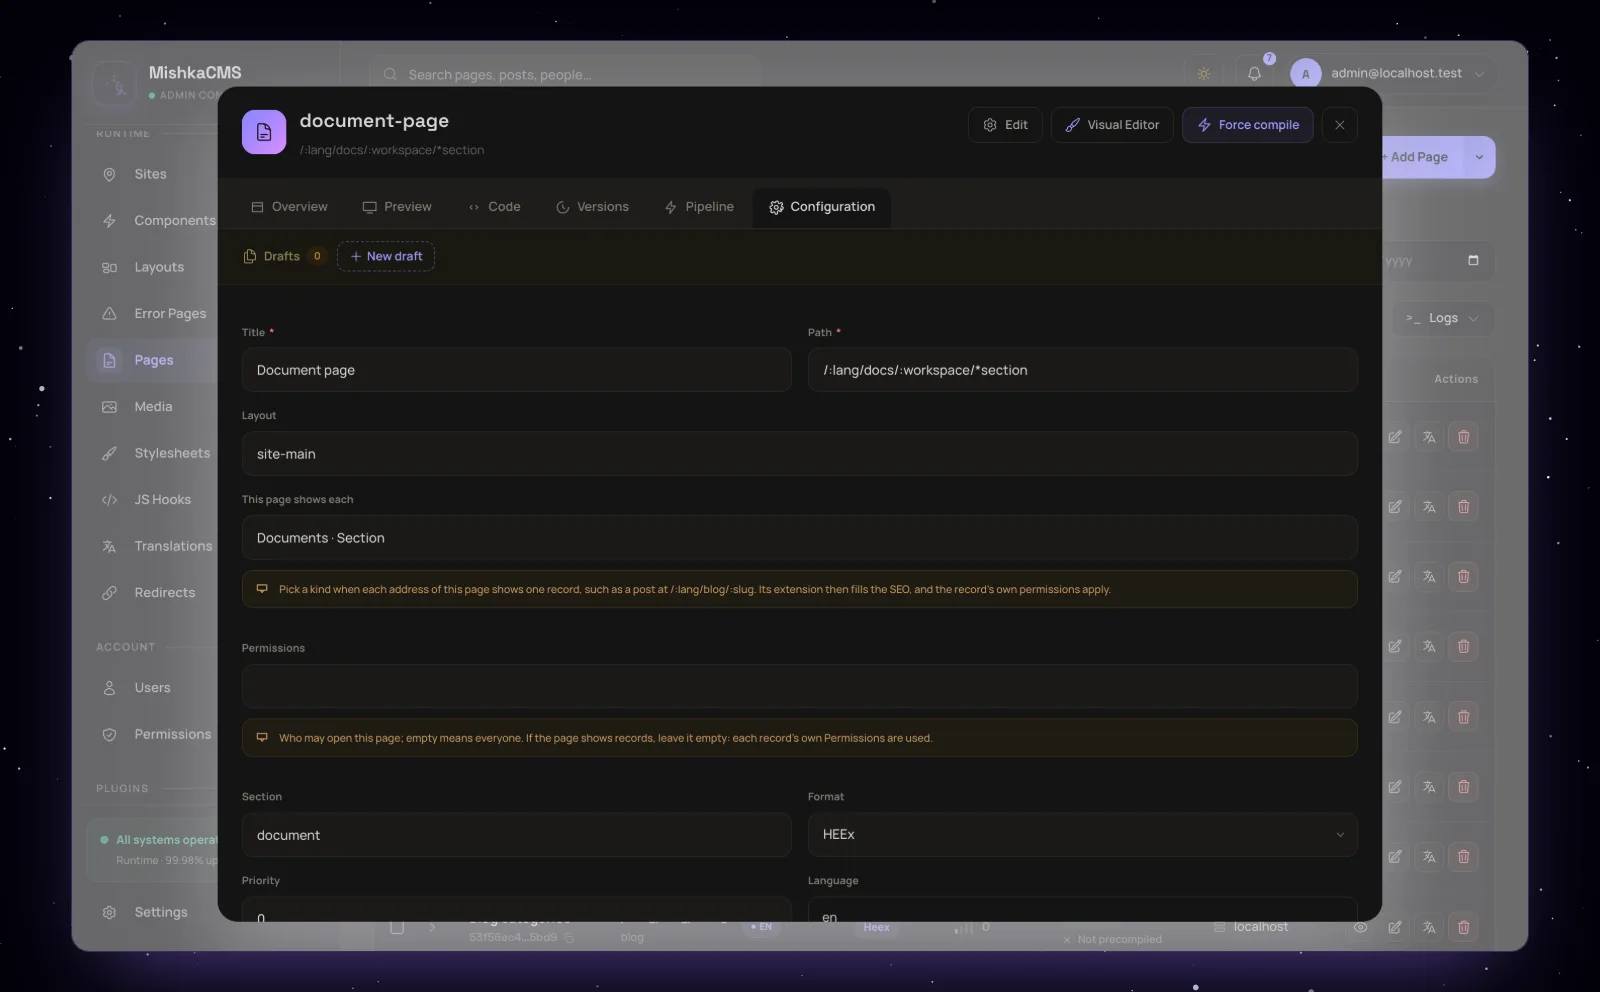The height and width of the screenshot is (992, 1600).
Task: Focus the Title input field
Action: pyautogui.click(x=517, y=370)
